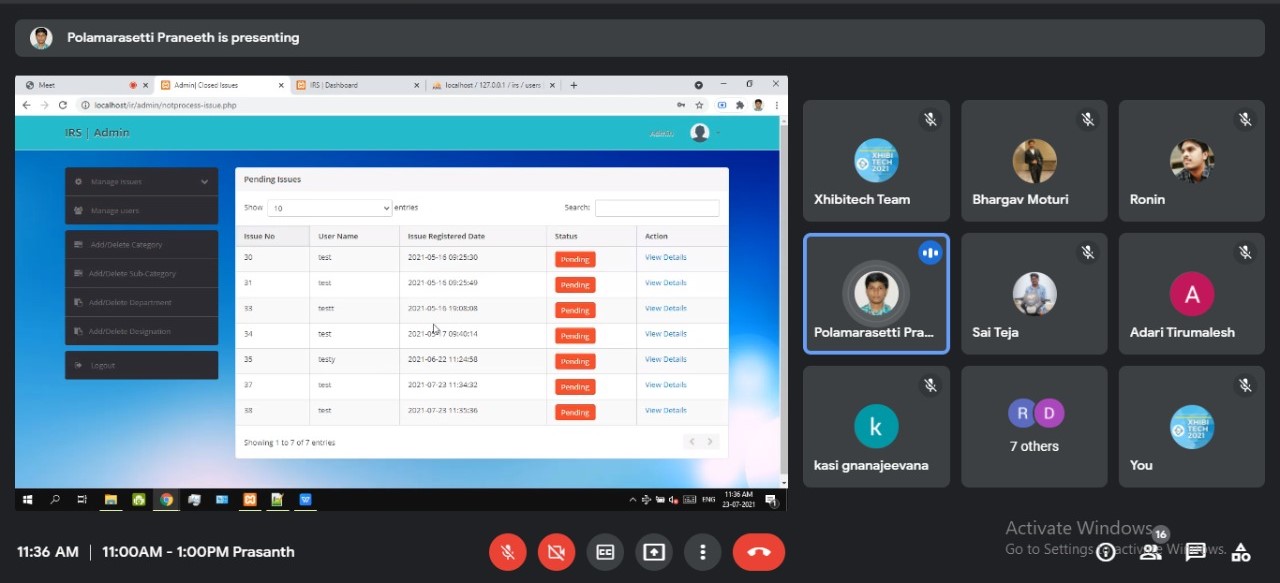Show the participants list people icon
1280x583 pixels.
click(x=1150, y=552)
